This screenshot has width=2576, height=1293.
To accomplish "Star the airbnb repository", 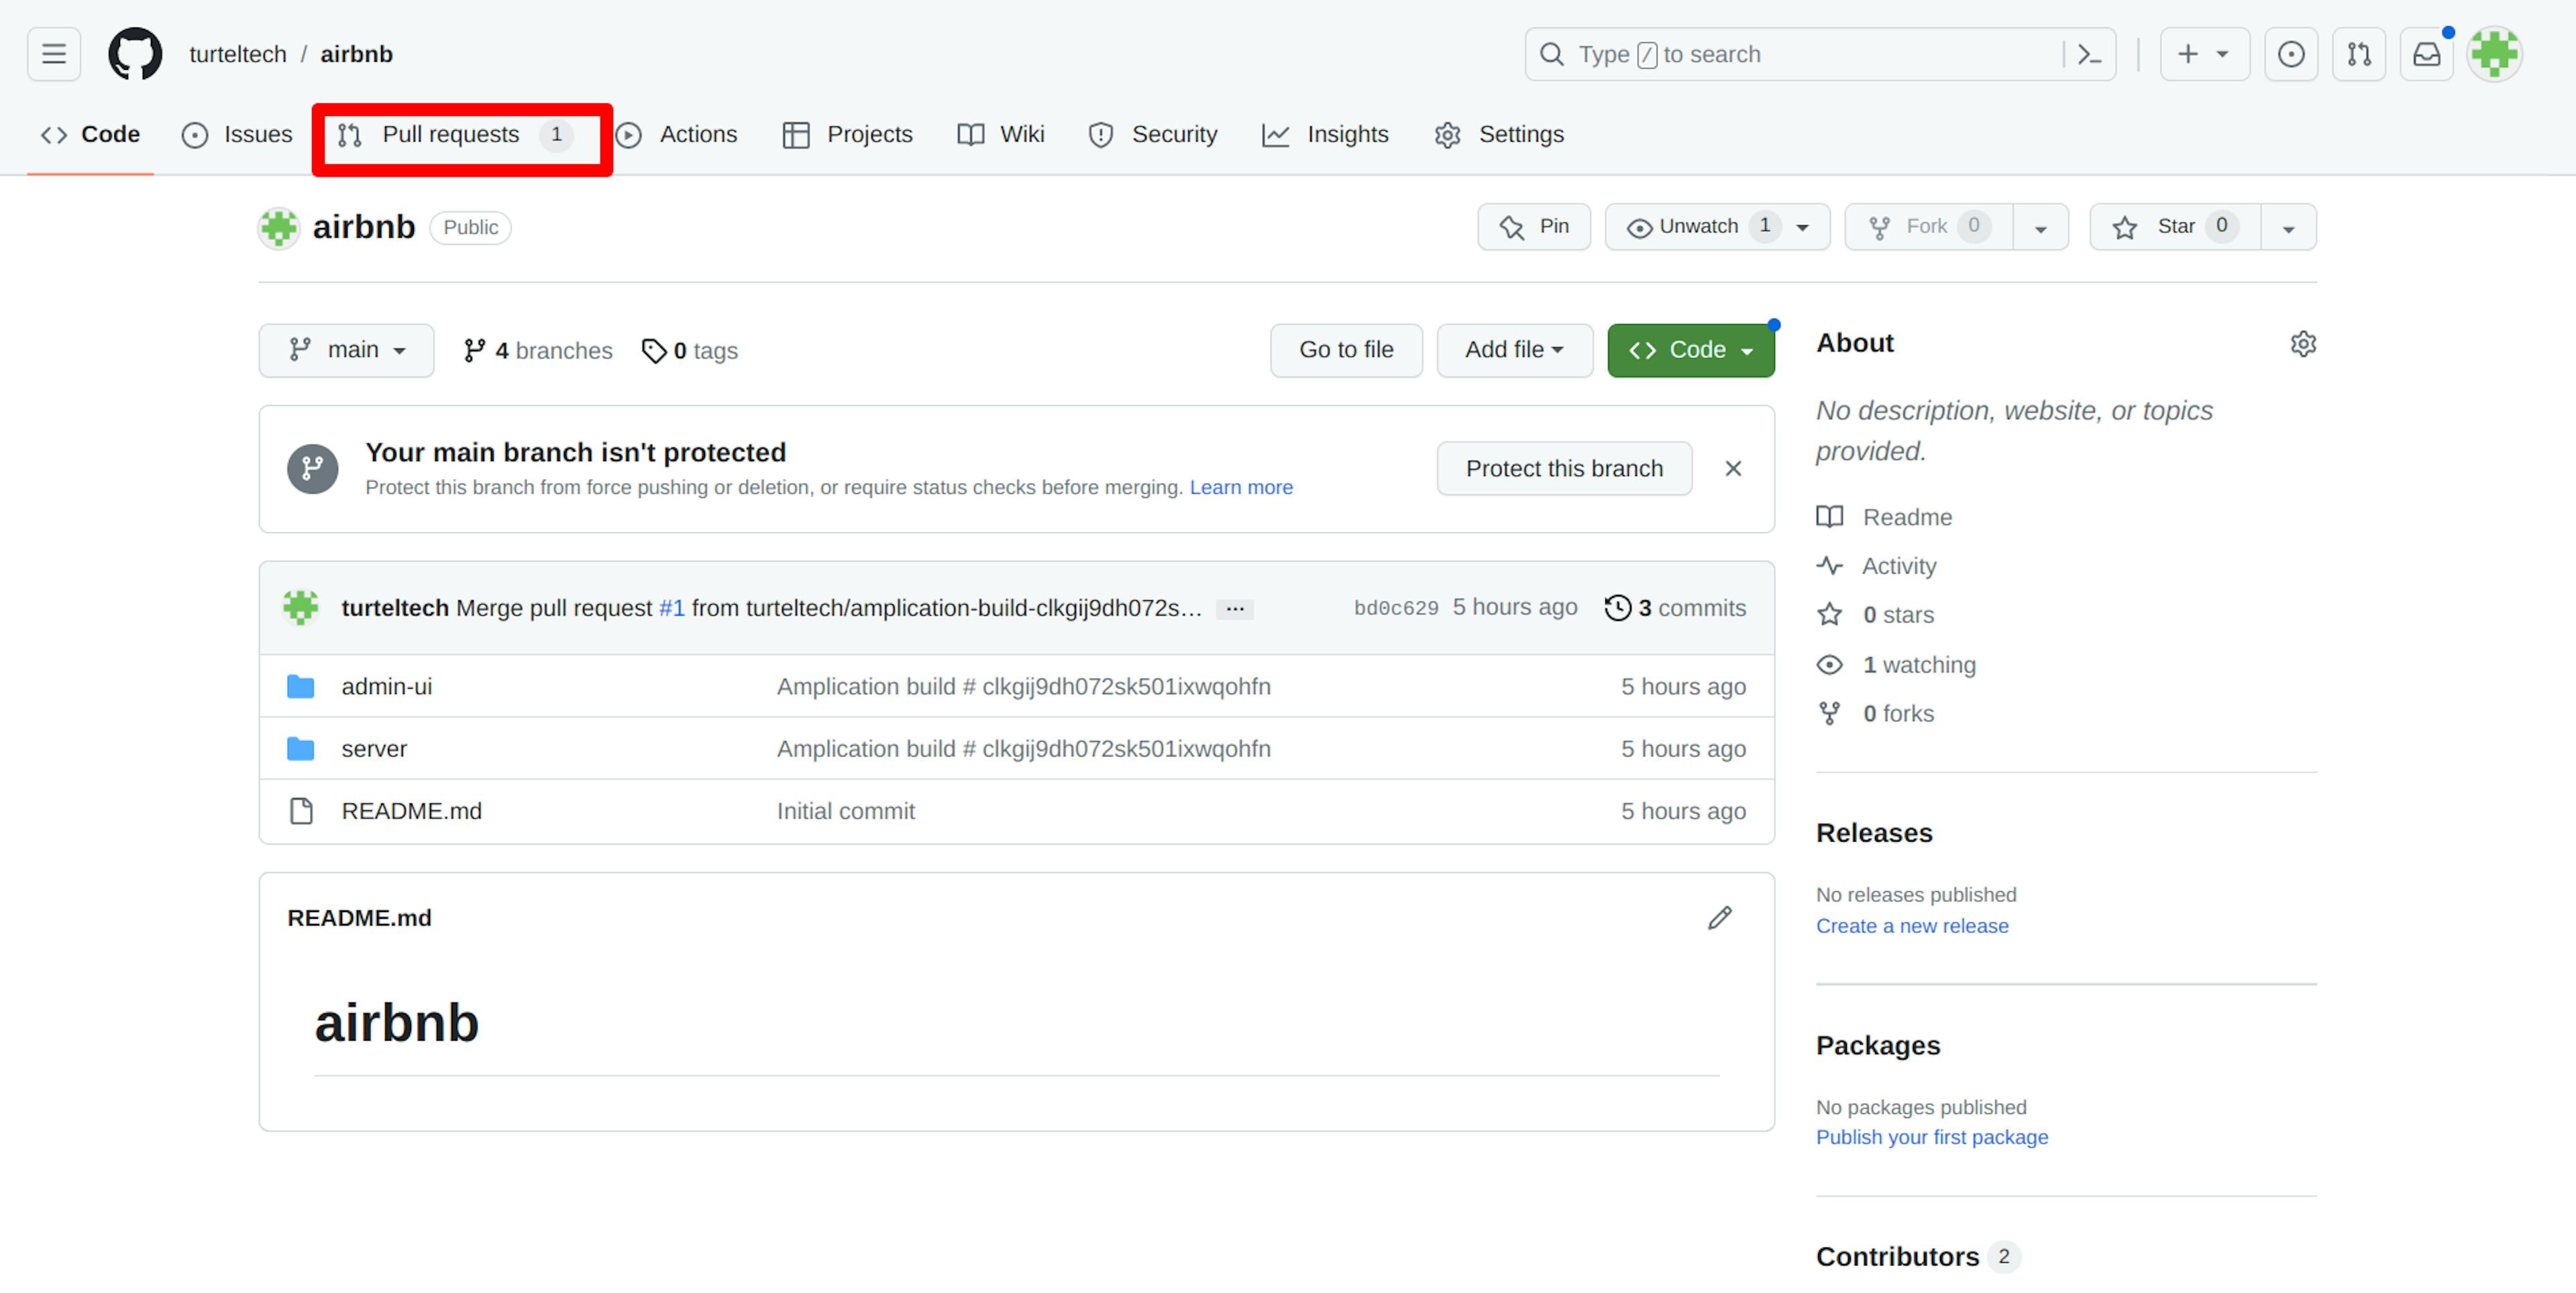I will [2175, 227].
